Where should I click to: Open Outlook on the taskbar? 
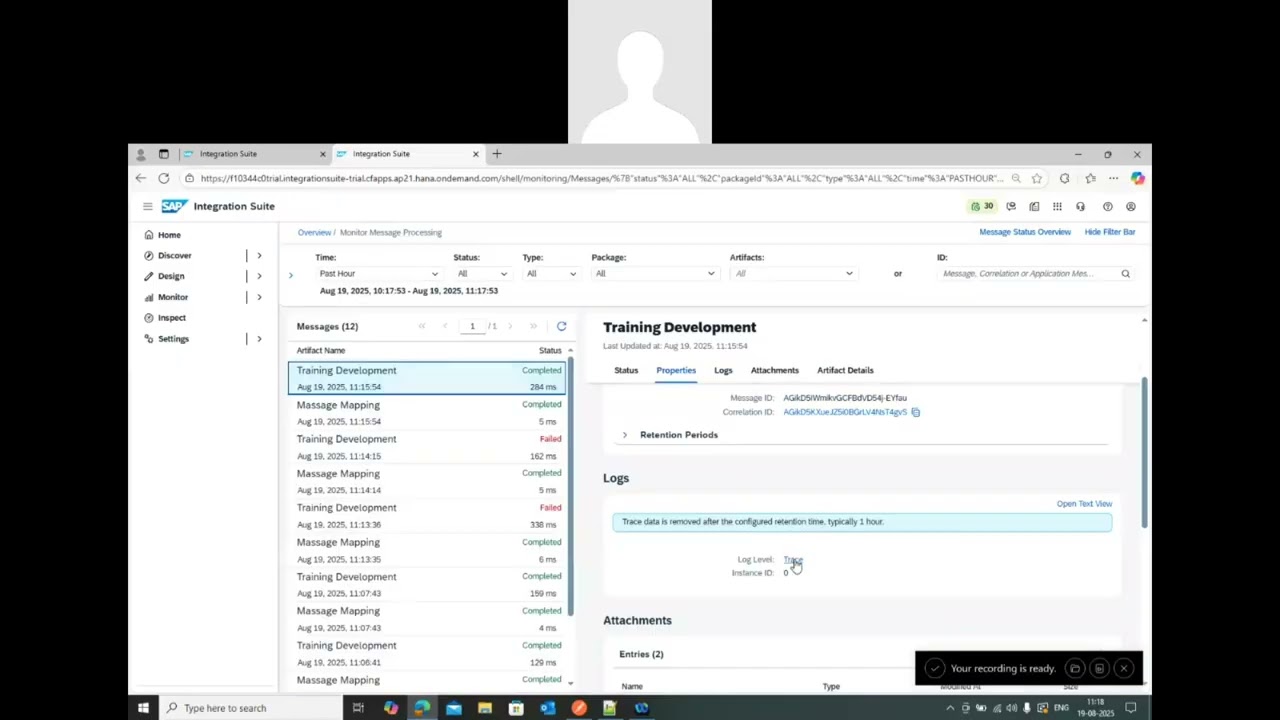pos(547,708)
